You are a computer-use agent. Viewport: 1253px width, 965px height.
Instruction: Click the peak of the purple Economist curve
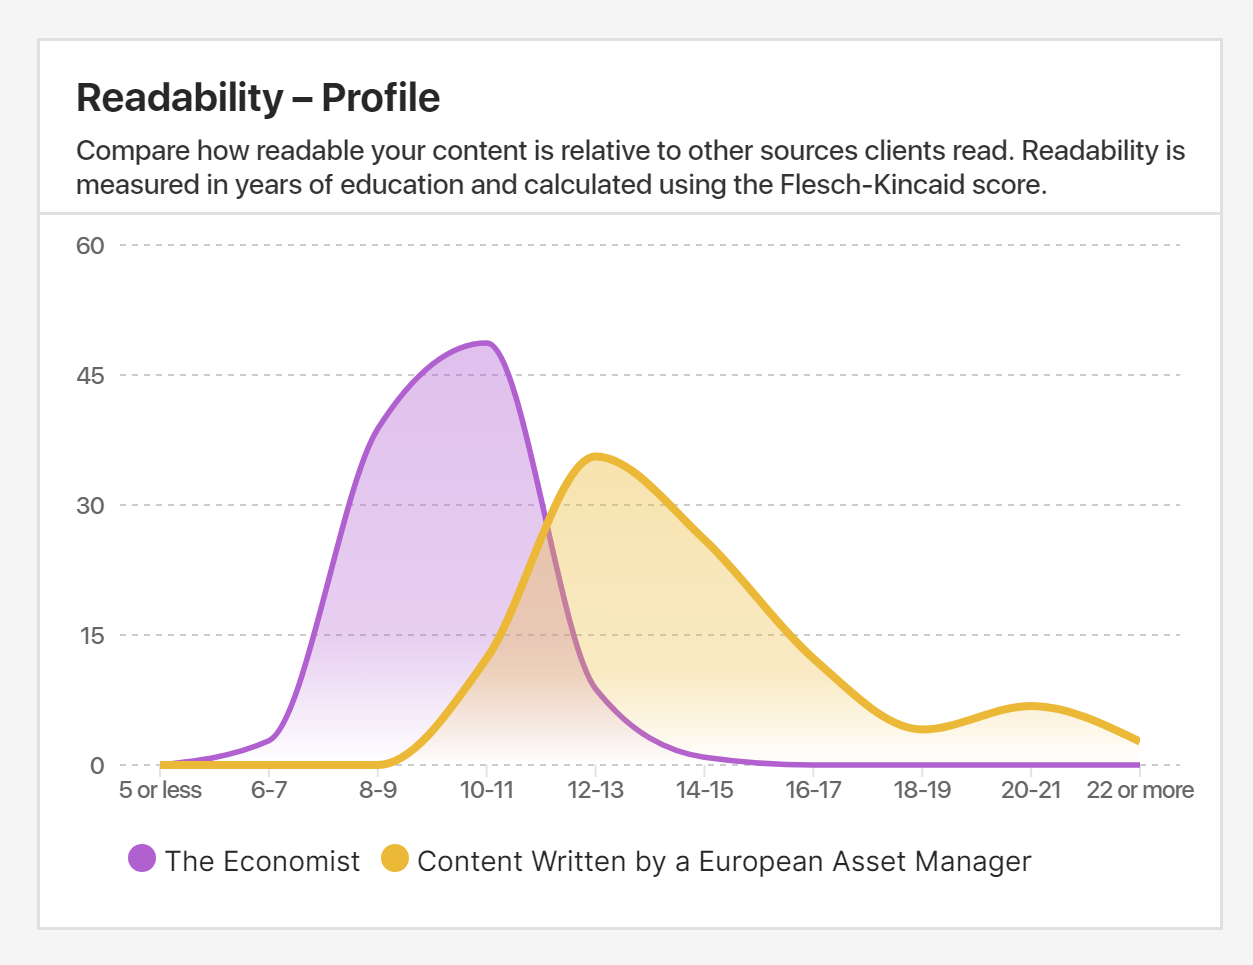click(x=486, y=344)
